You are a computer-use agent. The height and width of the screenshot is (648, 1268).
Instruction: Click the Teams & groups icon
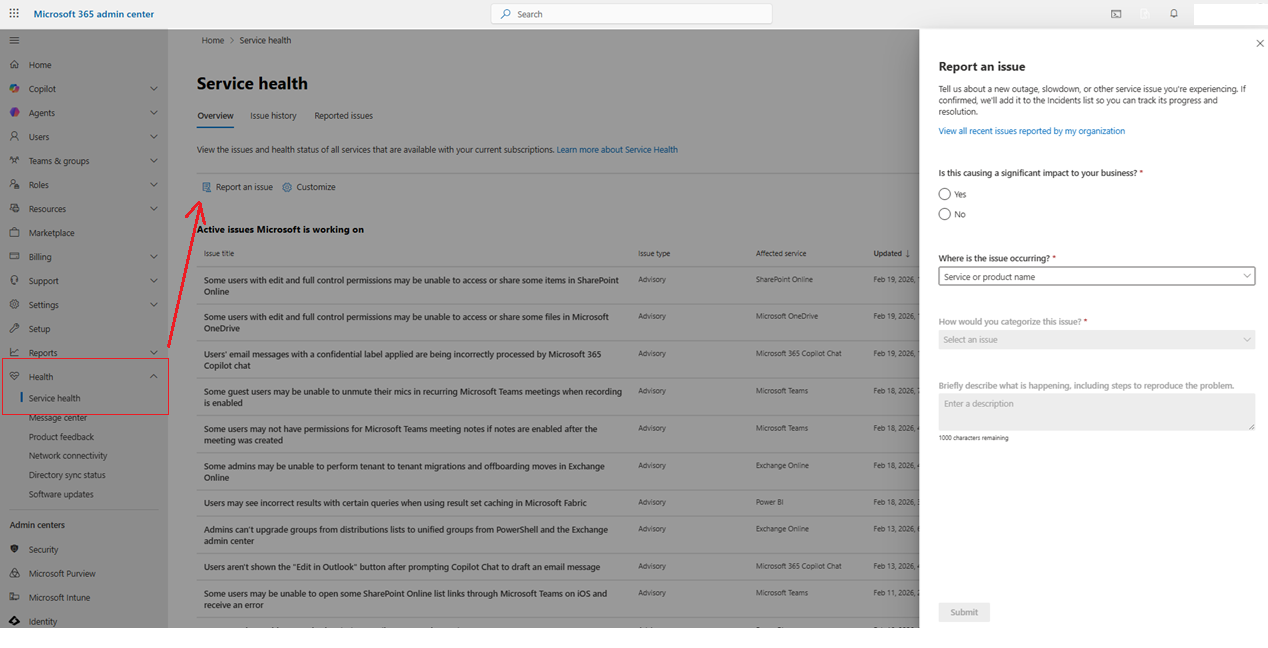14,161
